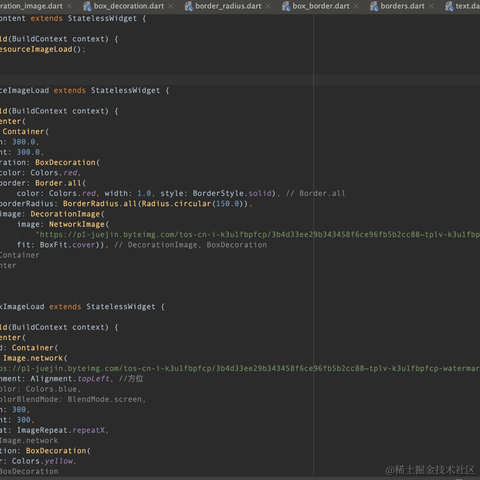Image resolution: width=480 pixels, height=480 pixels.
Task: Click 'extends' on the 'ceImageLoad' class line
Action: [70, 90]
